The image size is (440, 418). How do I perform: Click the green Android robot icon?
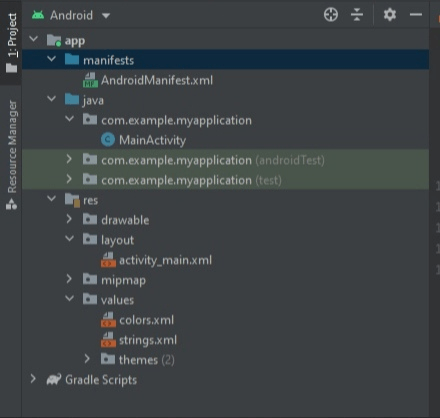38,15
